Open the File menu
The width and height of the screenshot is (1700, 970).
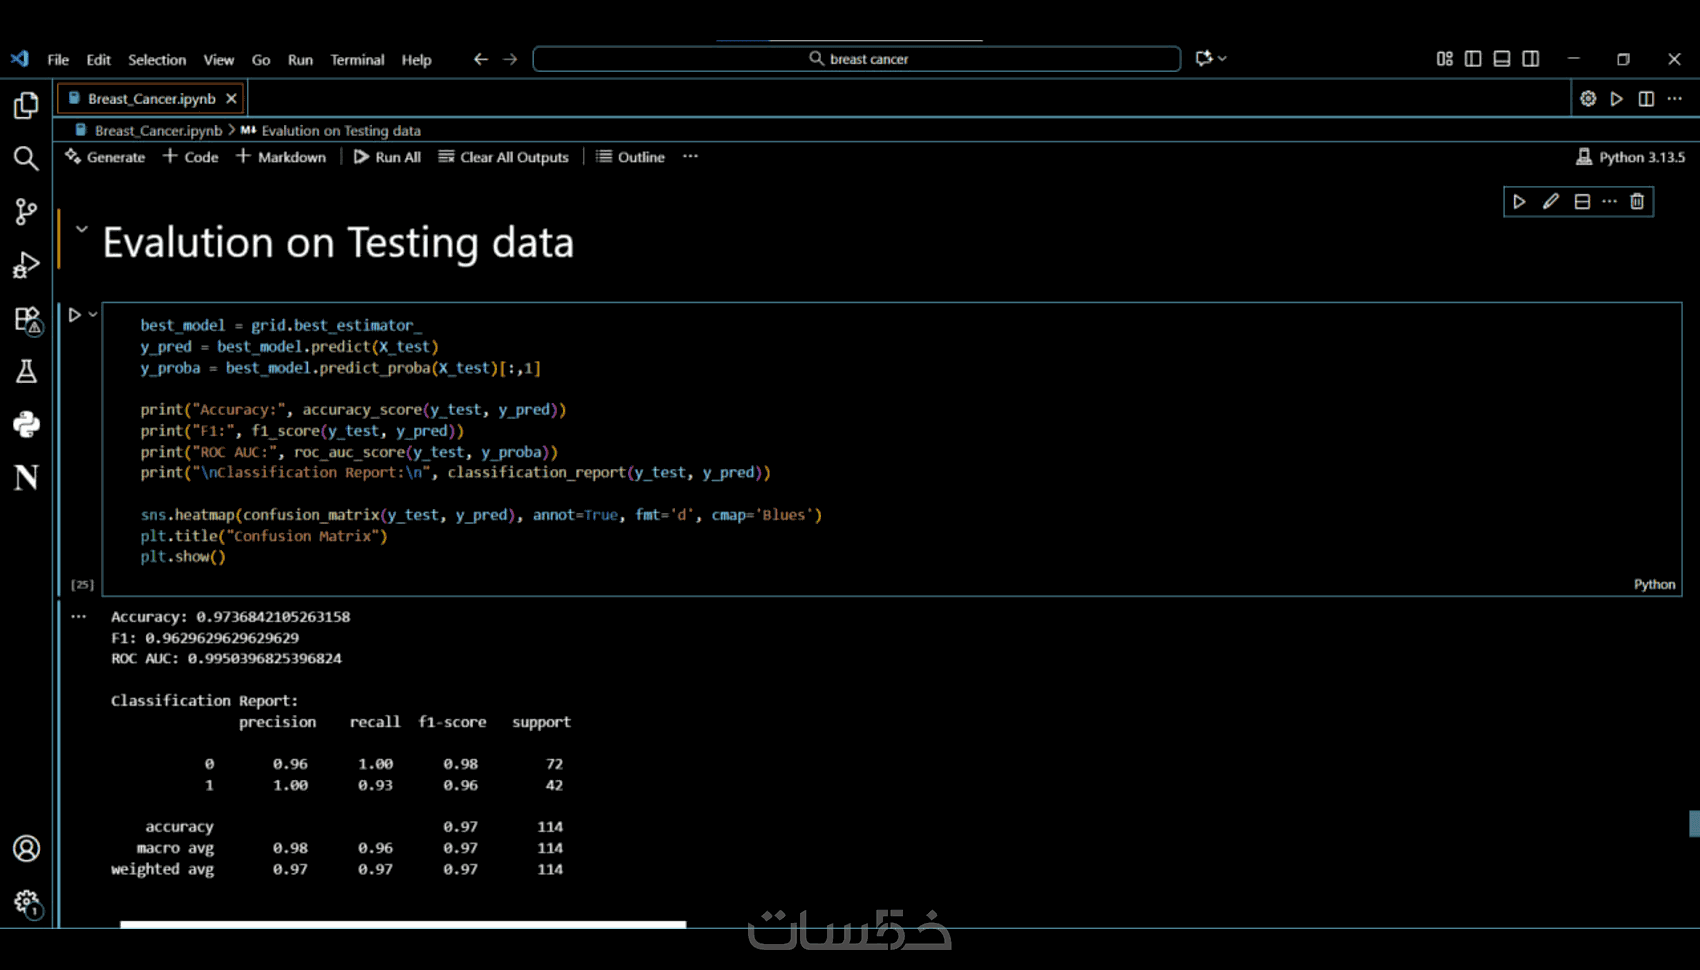(58, 59)
